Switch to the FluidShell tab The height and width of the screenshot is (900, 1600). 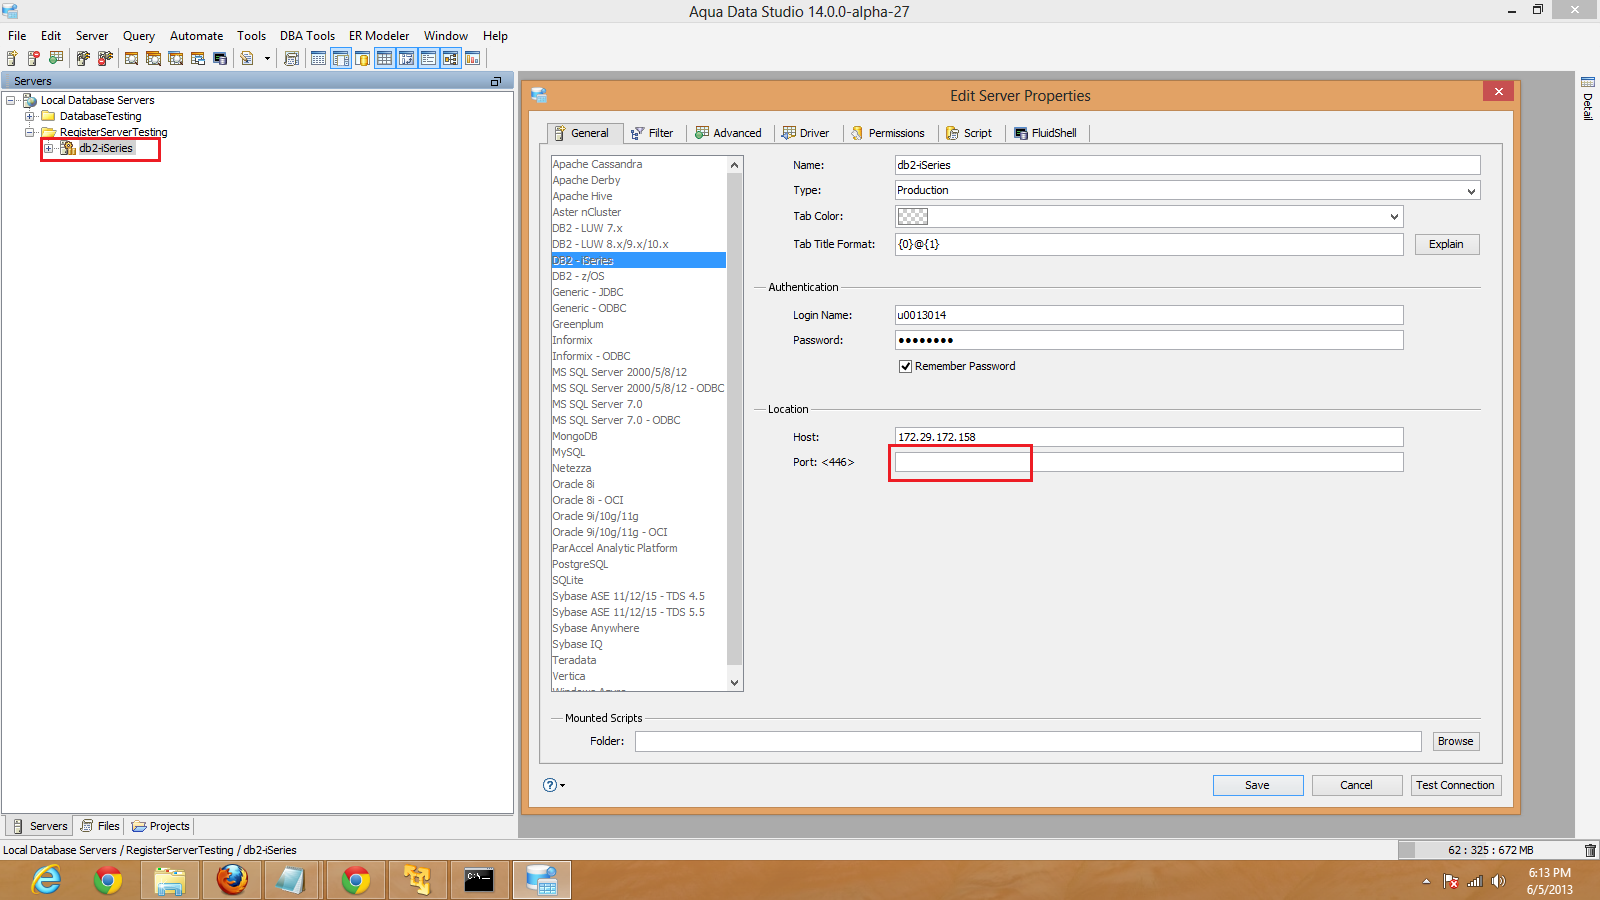point(1045,133)
